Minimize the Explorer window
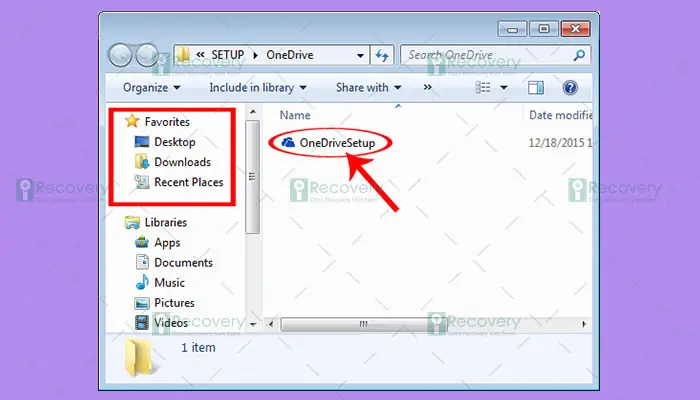Viewport: 700px width, 400px height. coord(512,29)
